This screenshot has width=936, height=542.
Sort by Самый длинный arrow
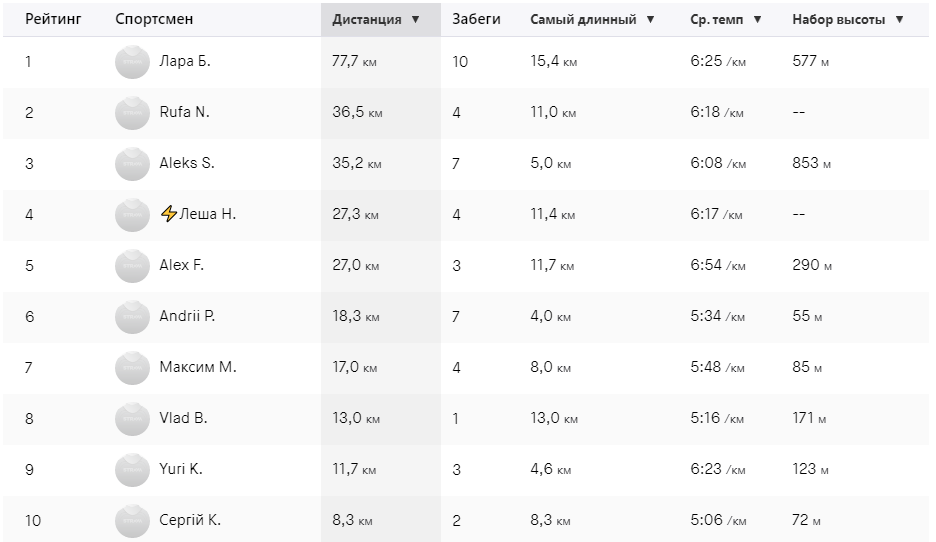tap(651, 20)
